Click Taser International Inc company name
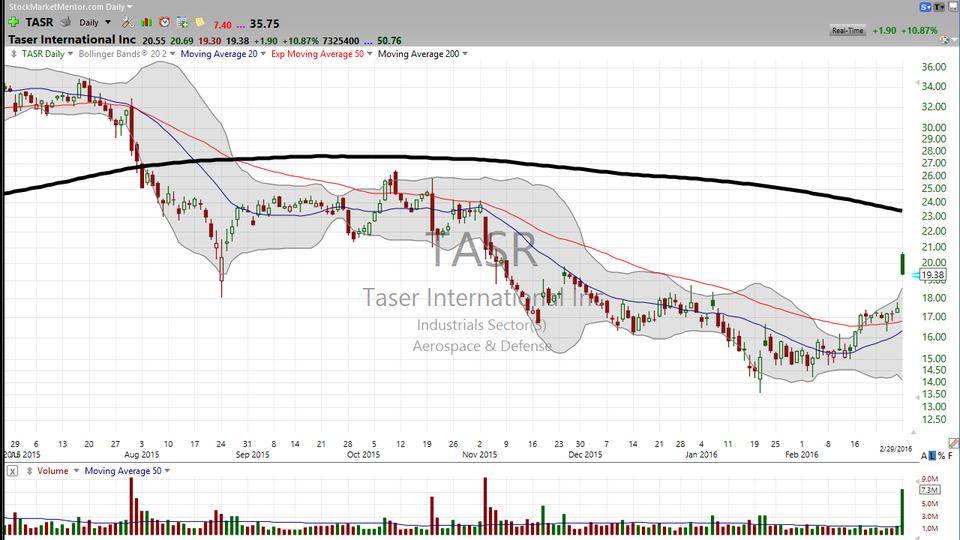The height and width of the screenshot is (540, 960). (x=72, y=40)
